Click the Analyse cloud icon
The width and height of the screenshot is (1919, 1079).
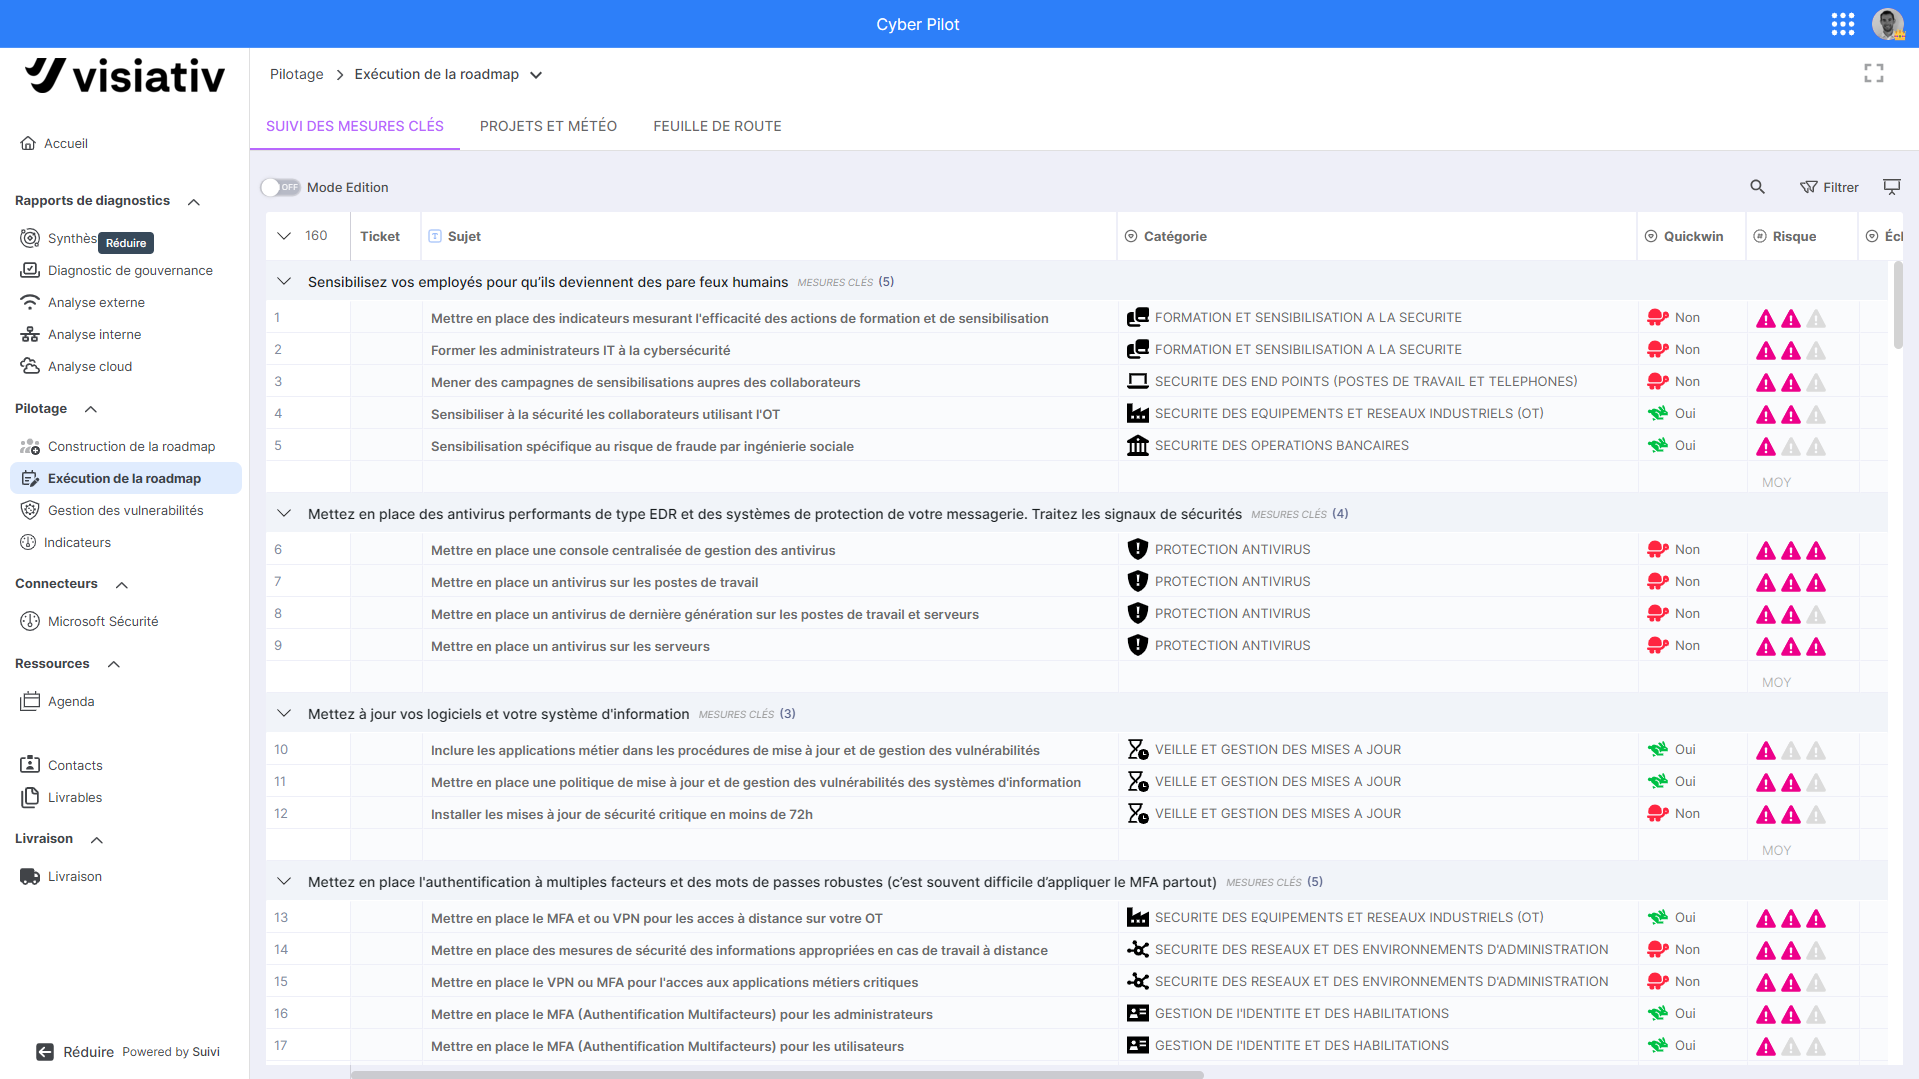point(30,366)
